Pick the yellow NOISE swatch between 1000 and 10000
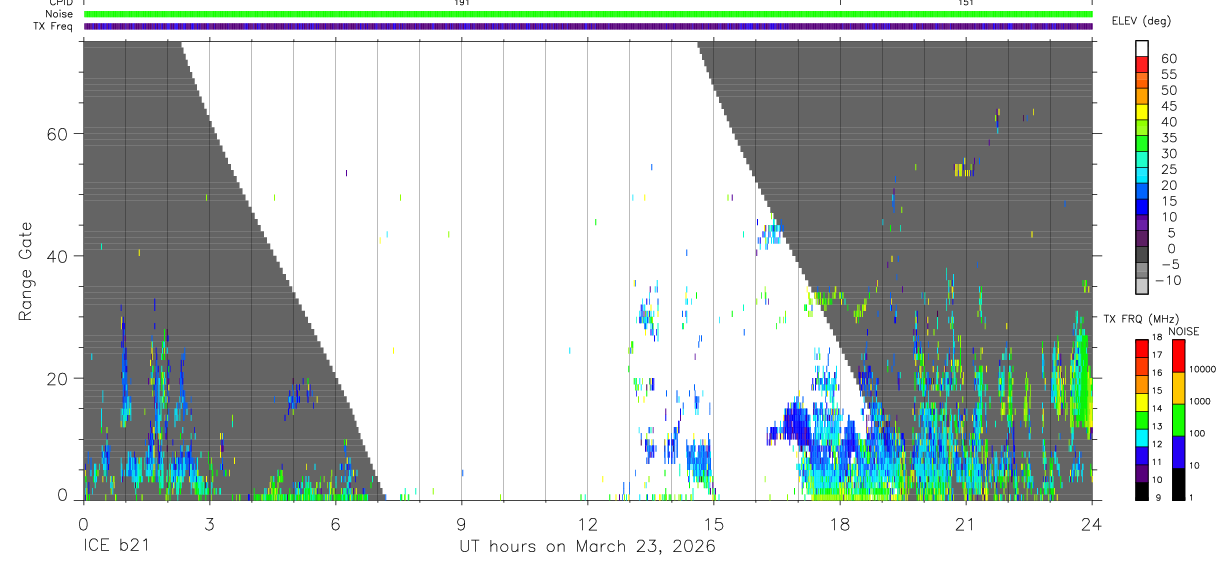The height and width of the screenshot is (567, 1228). tap(1179, 387)
